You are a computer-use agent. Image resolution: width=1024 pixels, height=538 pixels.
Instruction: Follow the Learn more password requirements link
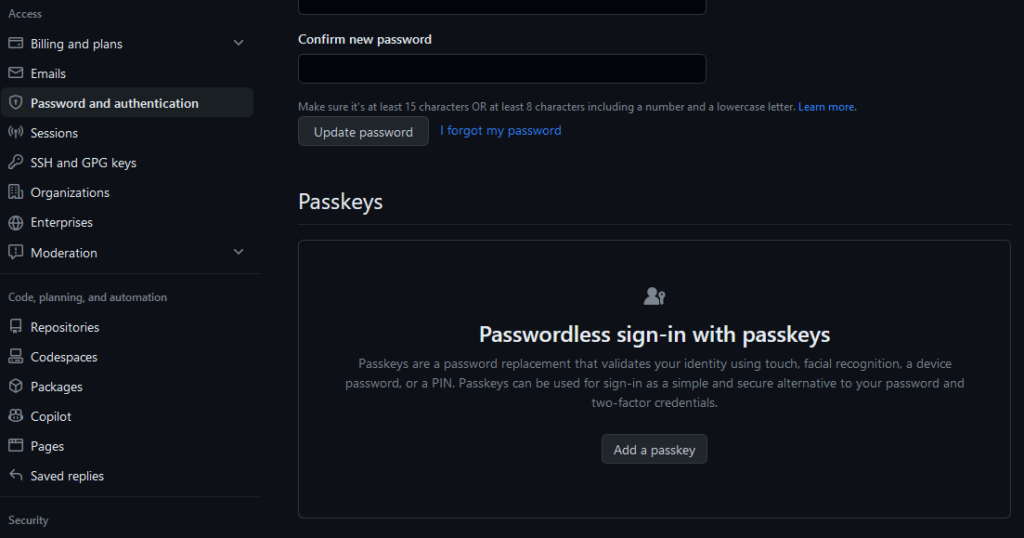coord(826,107)
